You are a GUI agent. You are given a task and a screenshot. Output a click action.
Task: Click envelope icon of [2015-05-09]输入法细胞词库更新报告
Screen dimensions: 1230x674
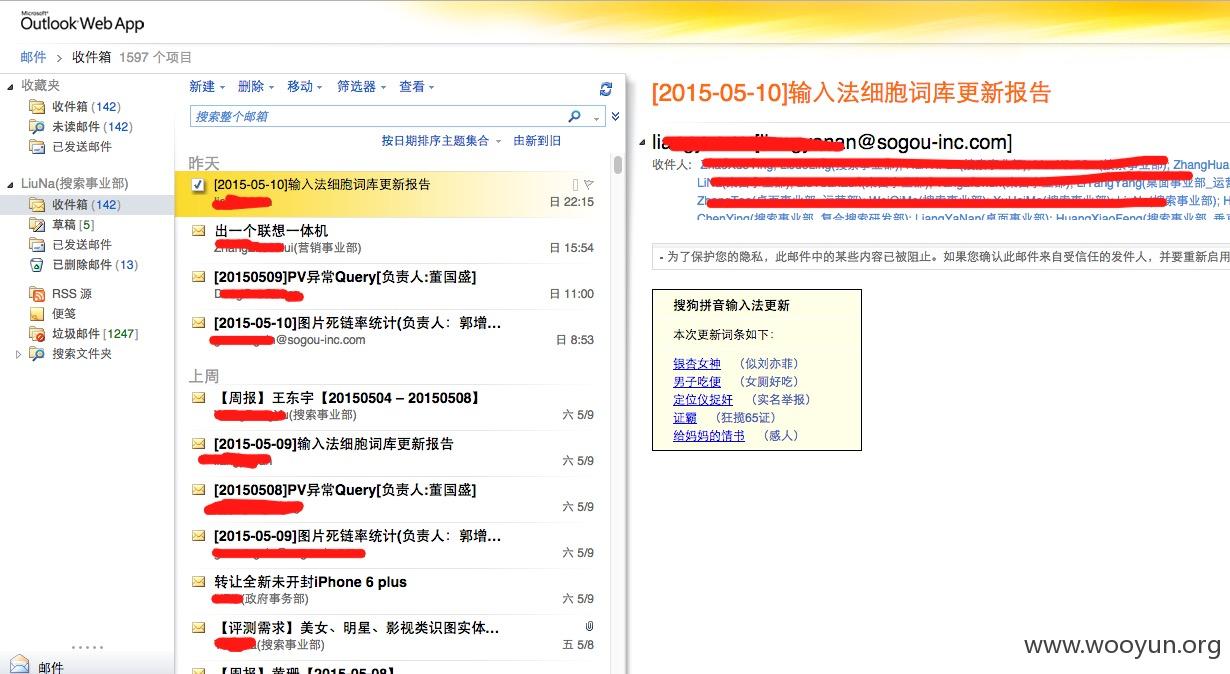click(x=199, y=443)
